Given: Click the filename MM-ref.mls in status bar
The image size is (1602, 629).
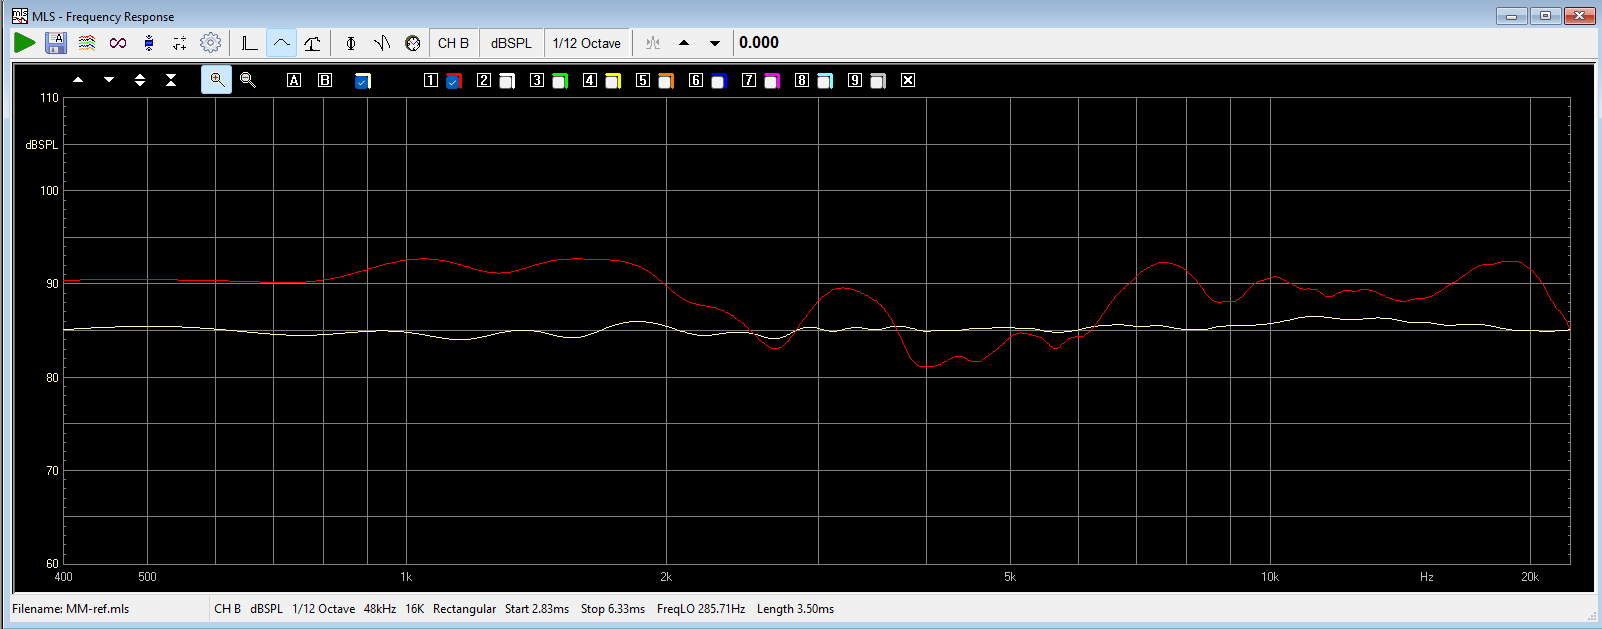Looking at the screenshot, I should pos(71,609).
